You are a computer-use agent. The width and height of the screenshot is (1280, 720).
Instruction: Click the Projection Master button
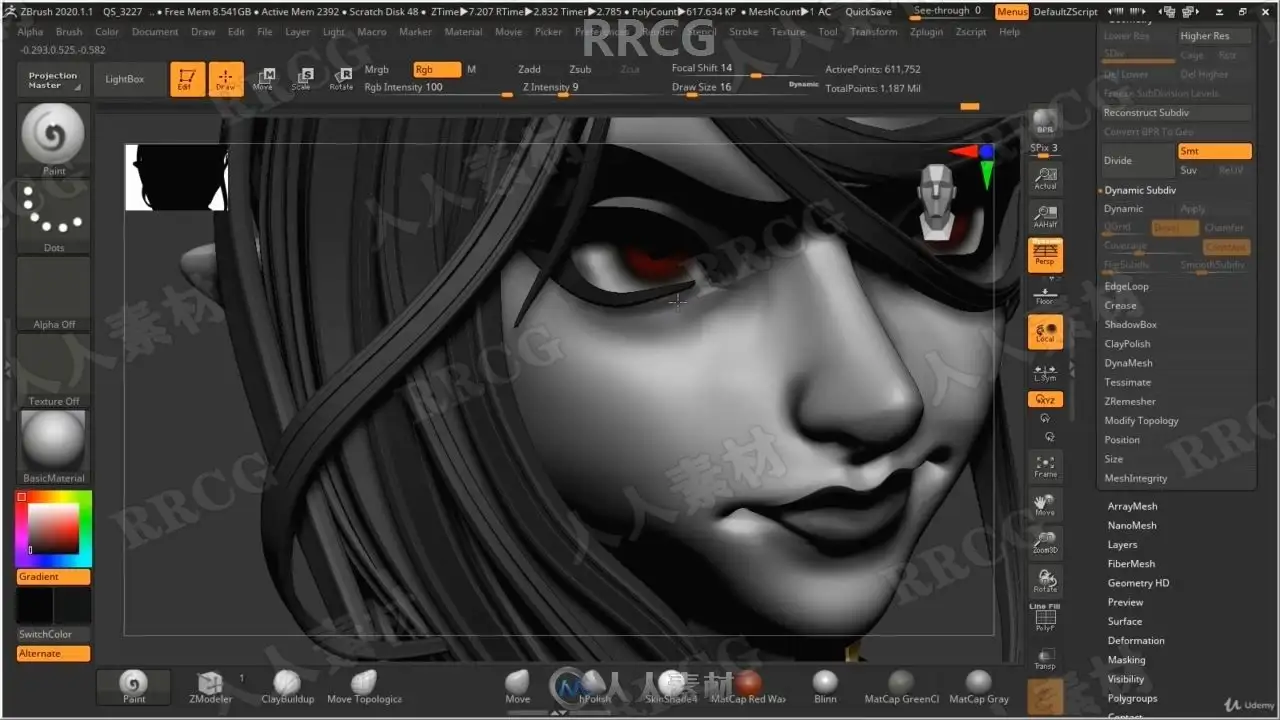[x=52, y=80]
